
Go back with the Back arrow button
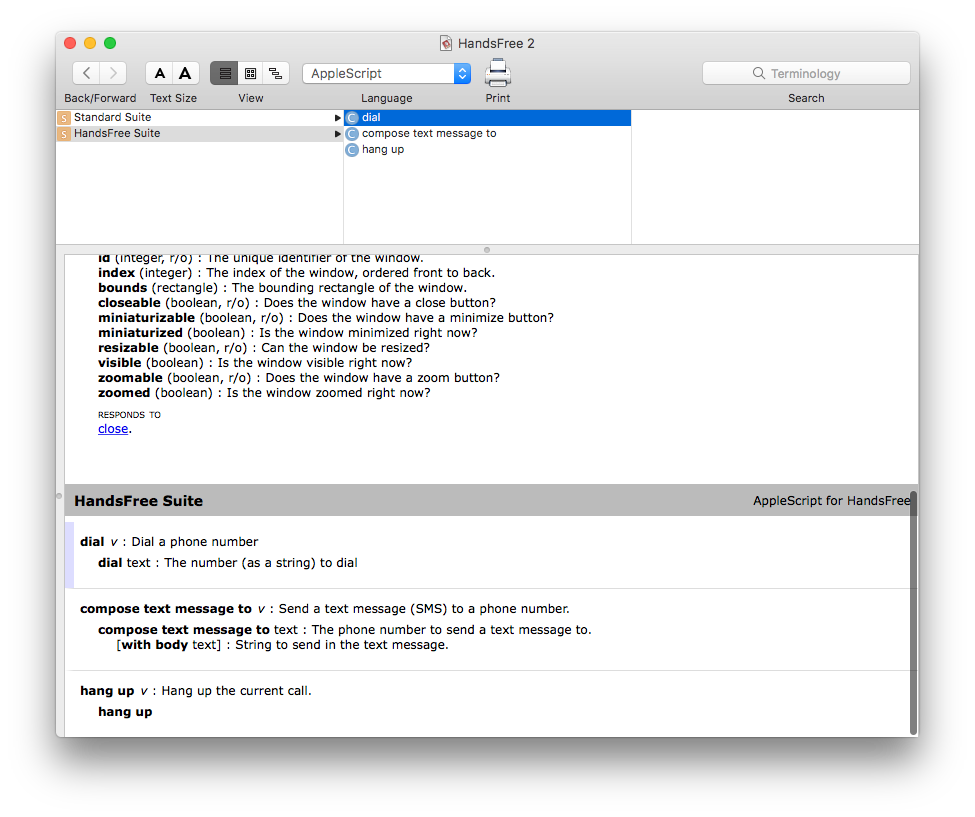[x=86, y=73]
